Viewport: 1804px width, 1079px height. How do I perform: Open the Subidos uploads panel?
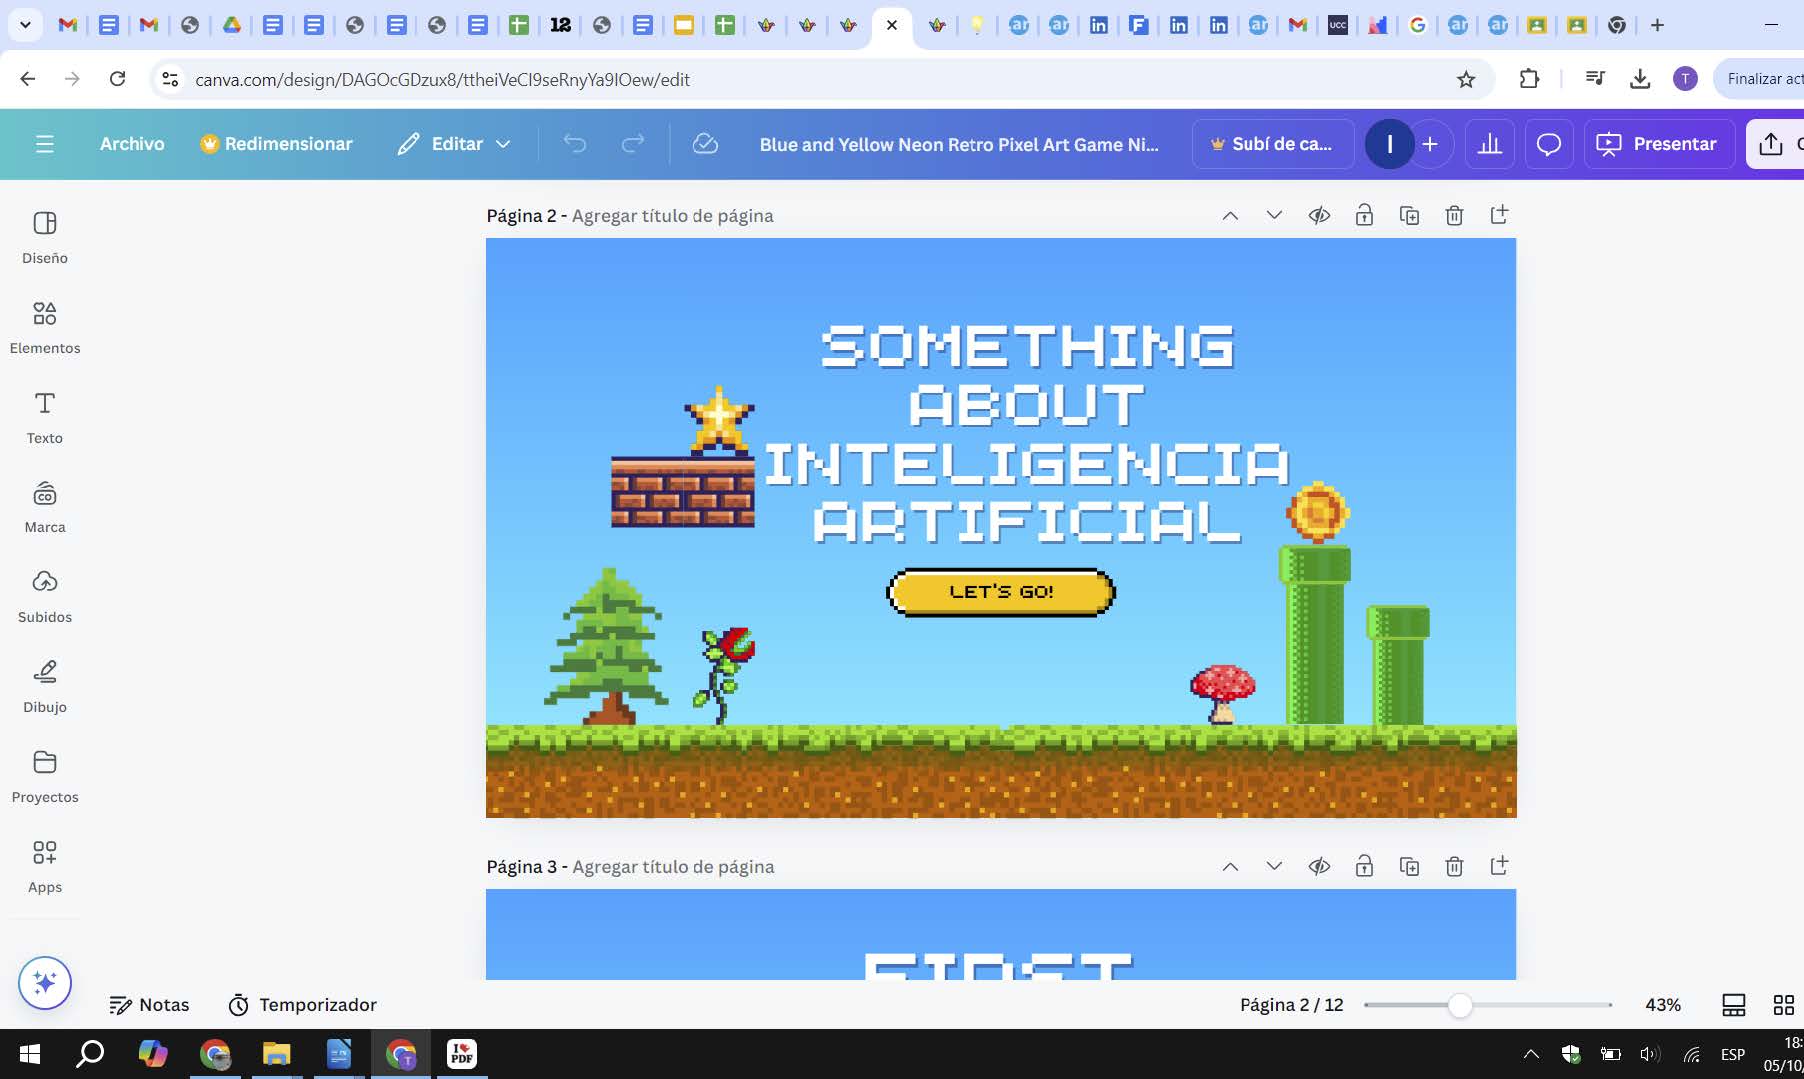pos(45,596)
